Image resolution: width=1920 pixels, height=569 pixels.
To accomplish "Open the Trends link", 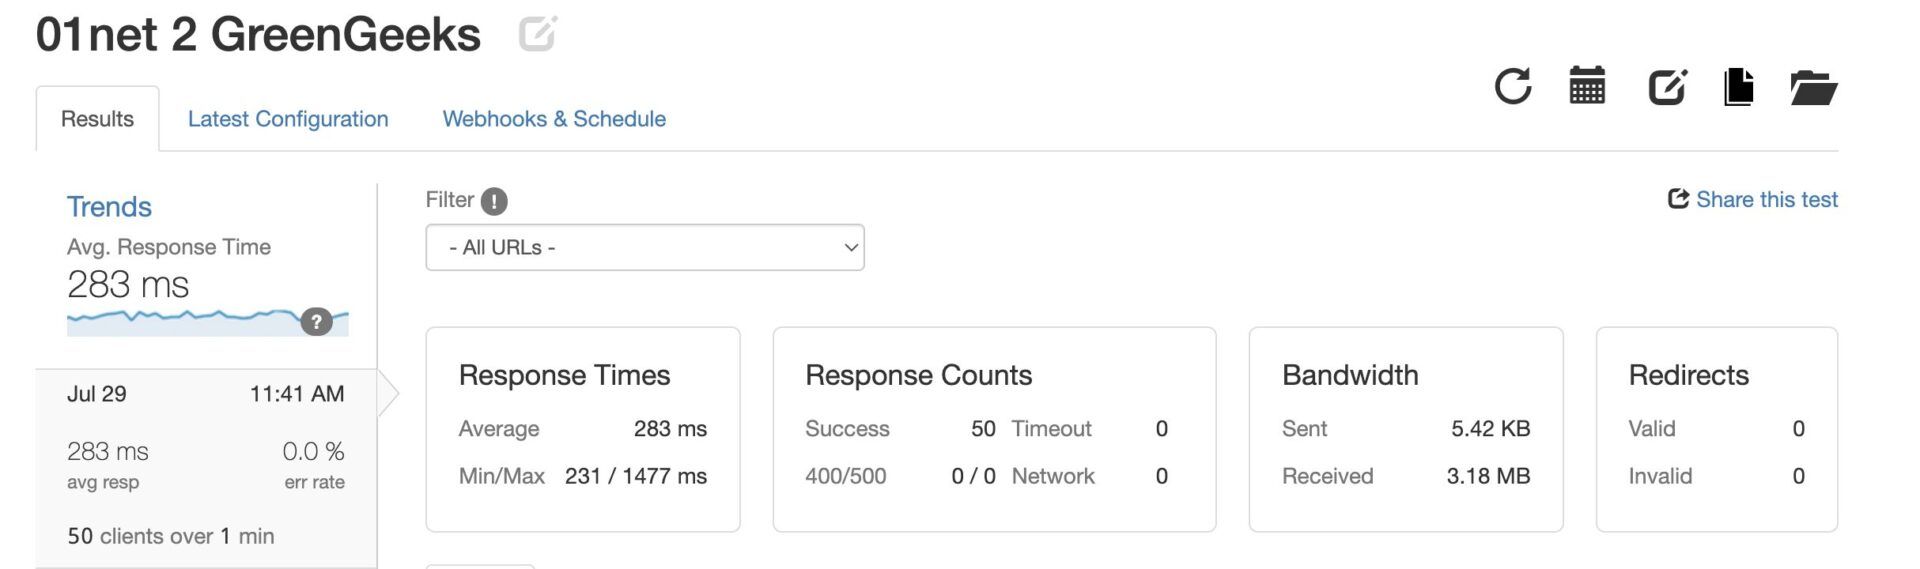I will (109, 207).
